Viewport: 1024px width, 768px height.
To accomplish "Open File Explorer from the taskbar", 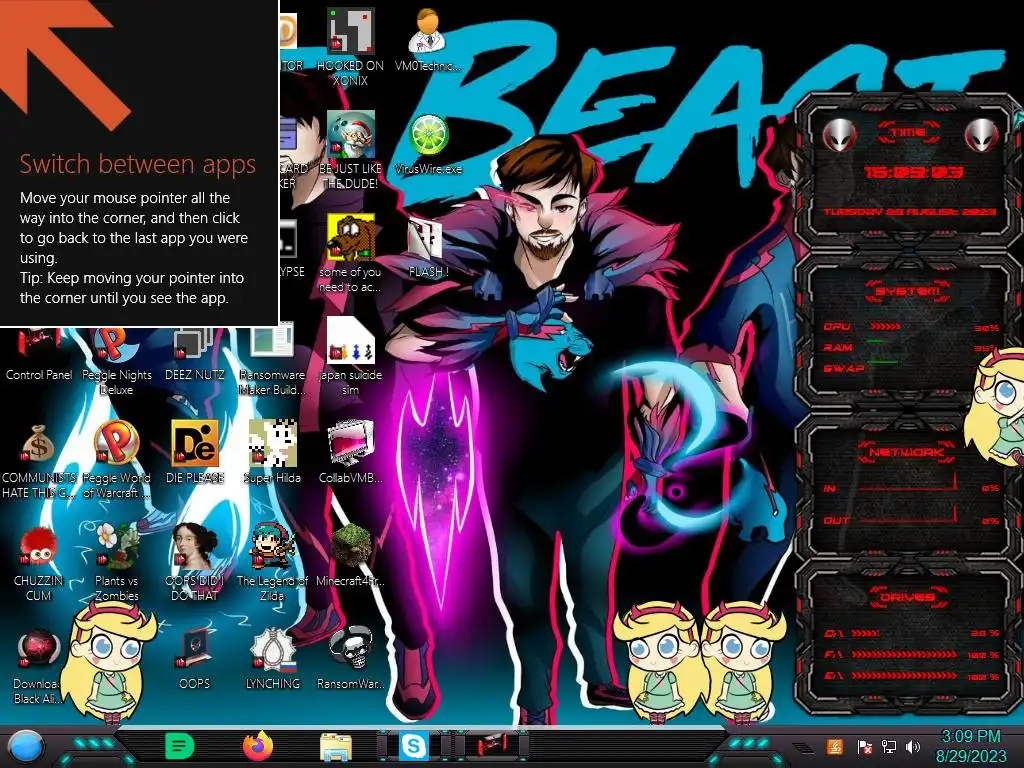I will pyautogui.click(x=336, y=747).
